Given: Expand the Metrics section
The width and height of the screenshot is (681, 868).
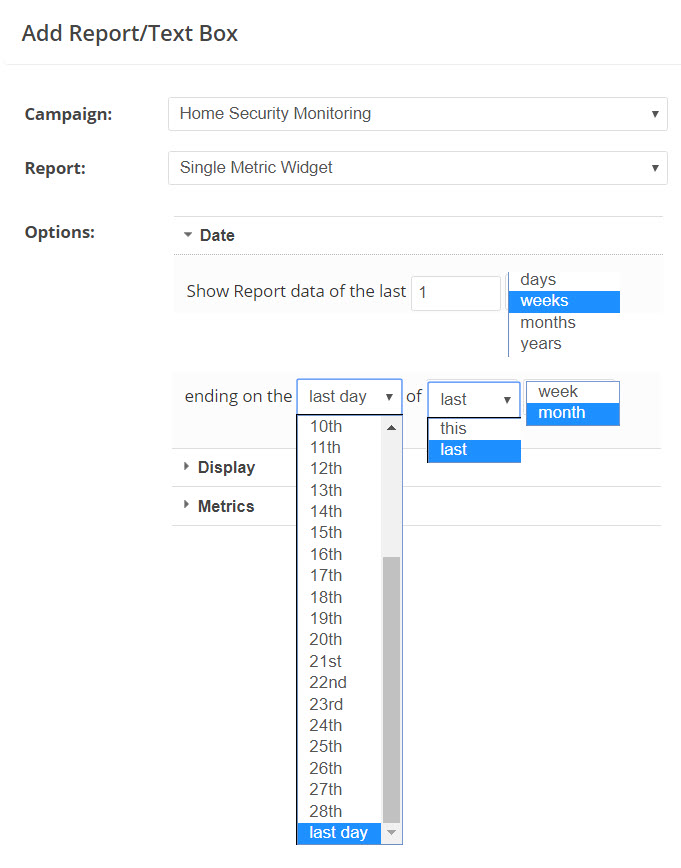Looking at the screenshot, I should coord(226,506).
